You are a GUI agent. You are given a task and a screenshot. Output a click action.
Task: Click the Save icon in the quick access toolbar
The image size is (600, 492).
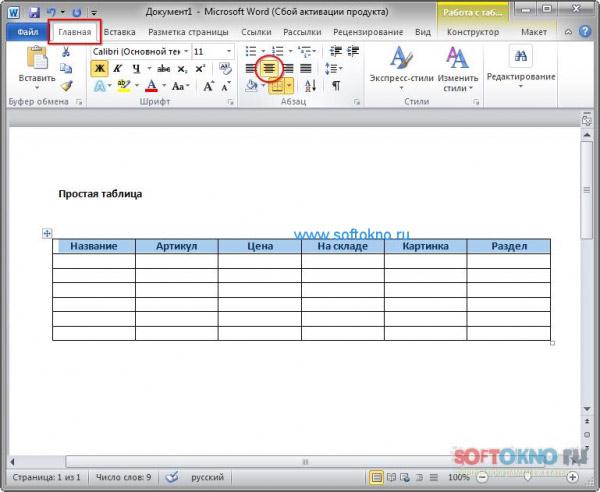(34, 12)
